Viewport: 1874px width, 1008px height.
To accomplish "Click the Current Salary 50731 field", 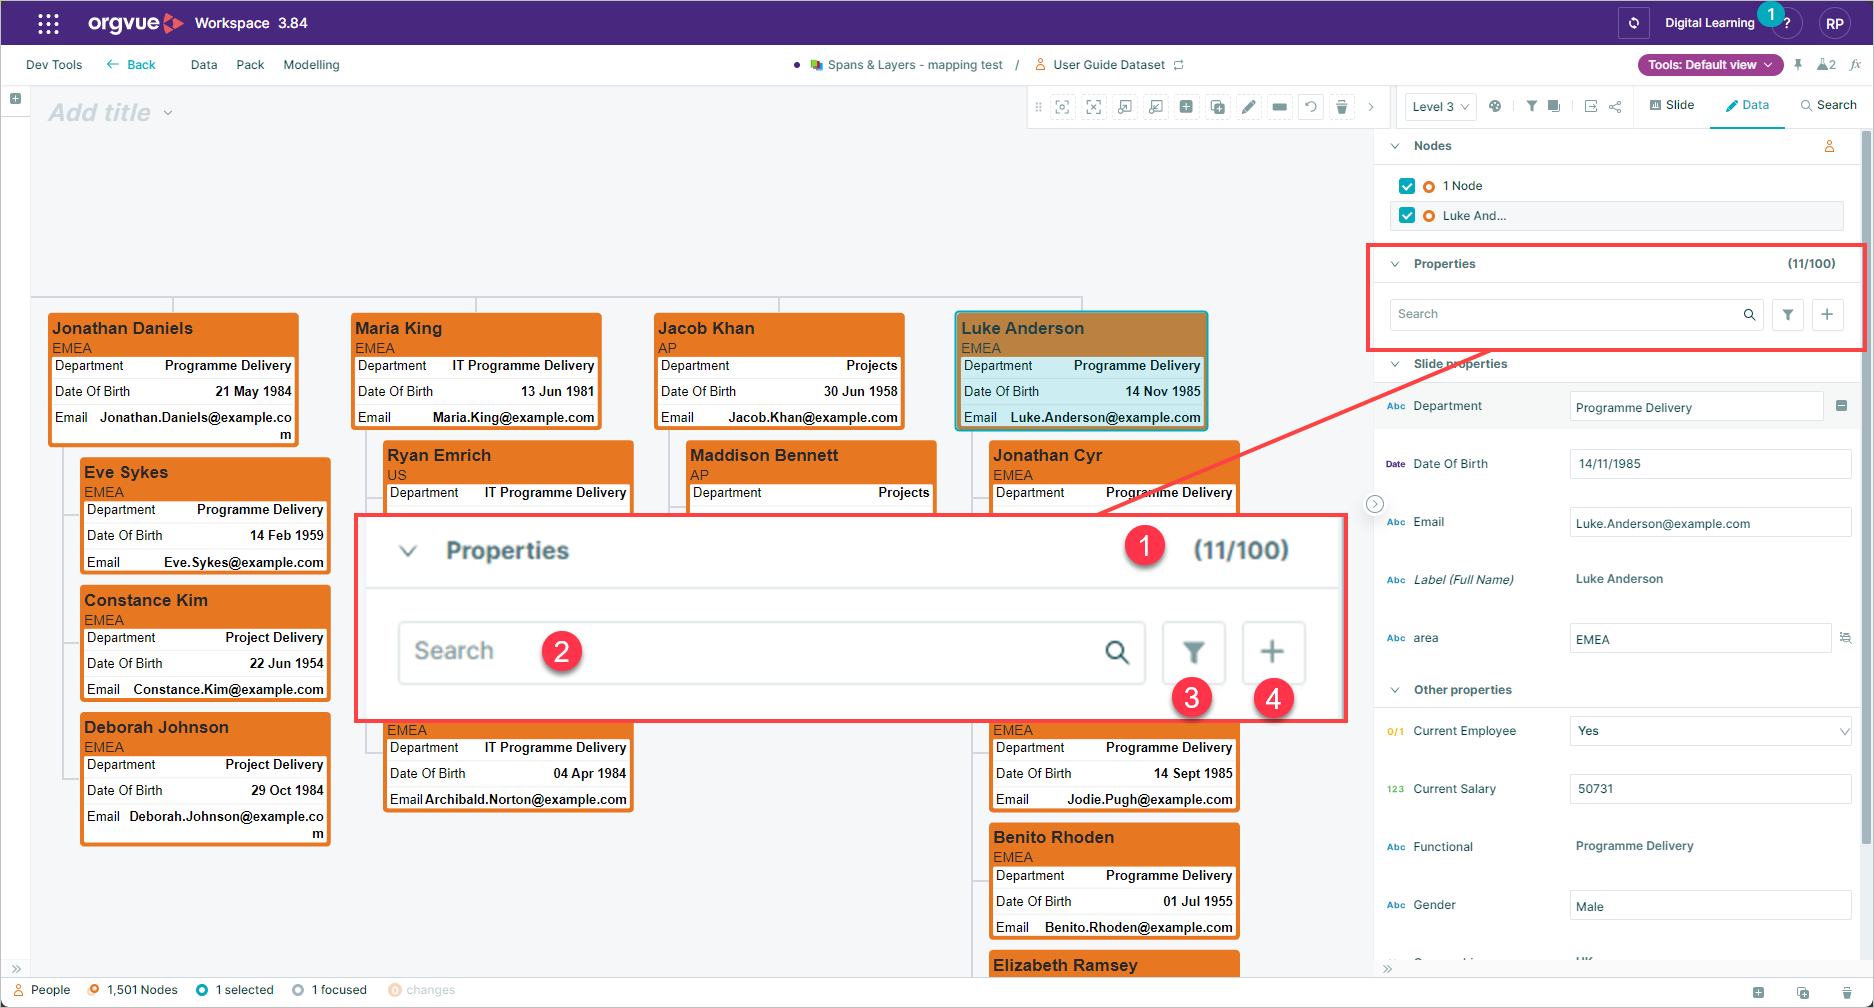I will click(x=1711, y=789).
